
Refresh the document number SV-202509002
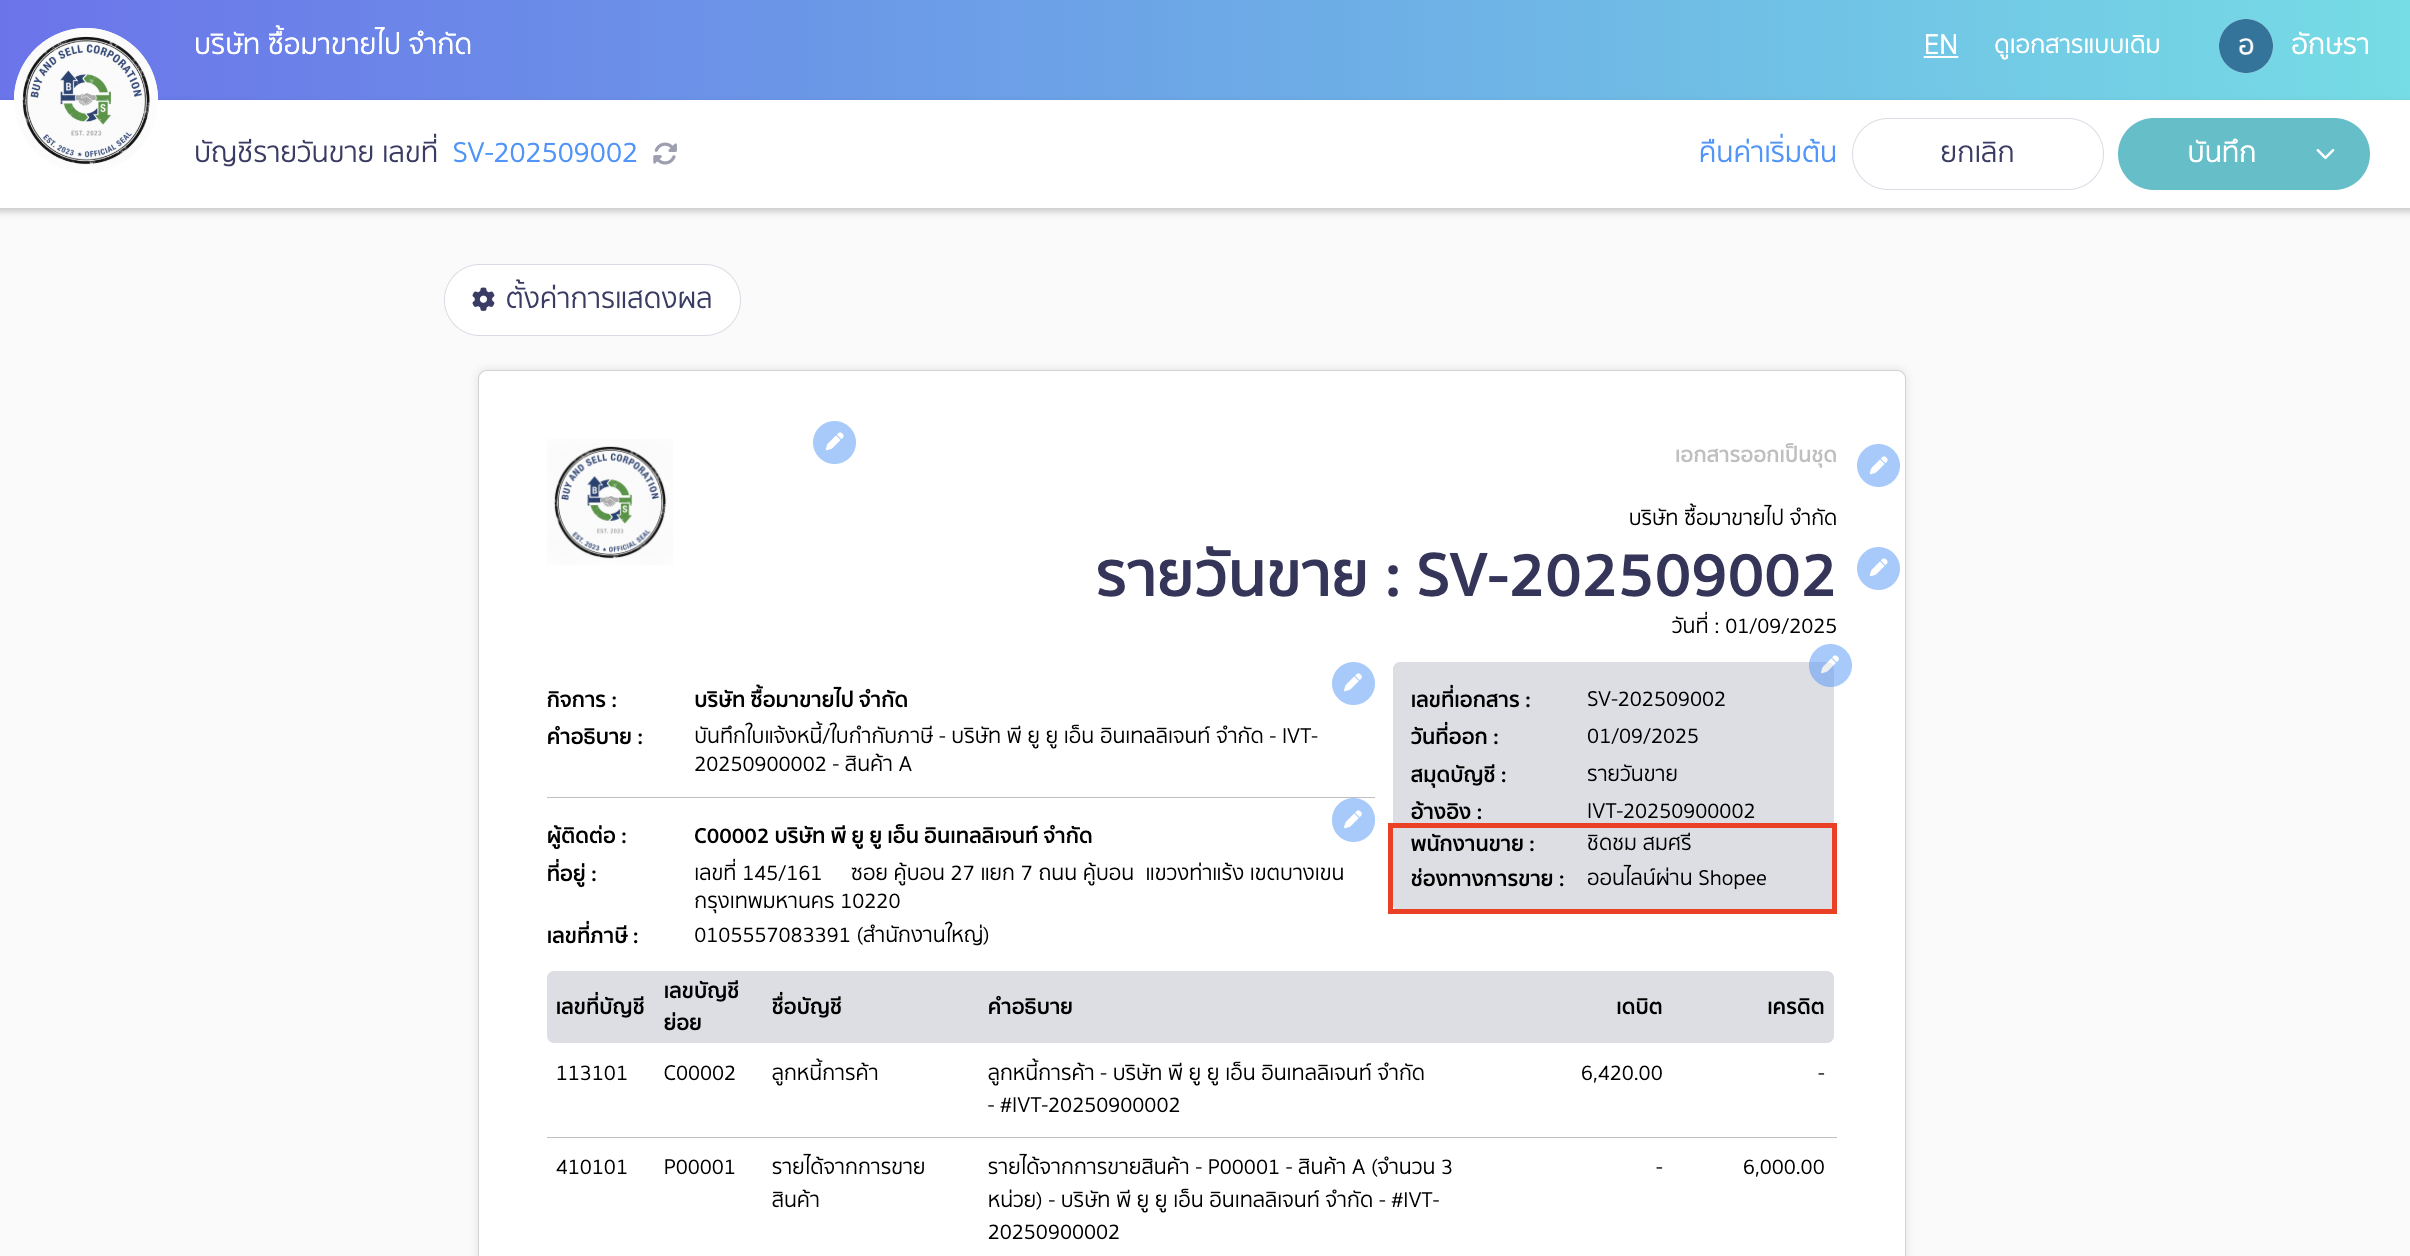666,153
